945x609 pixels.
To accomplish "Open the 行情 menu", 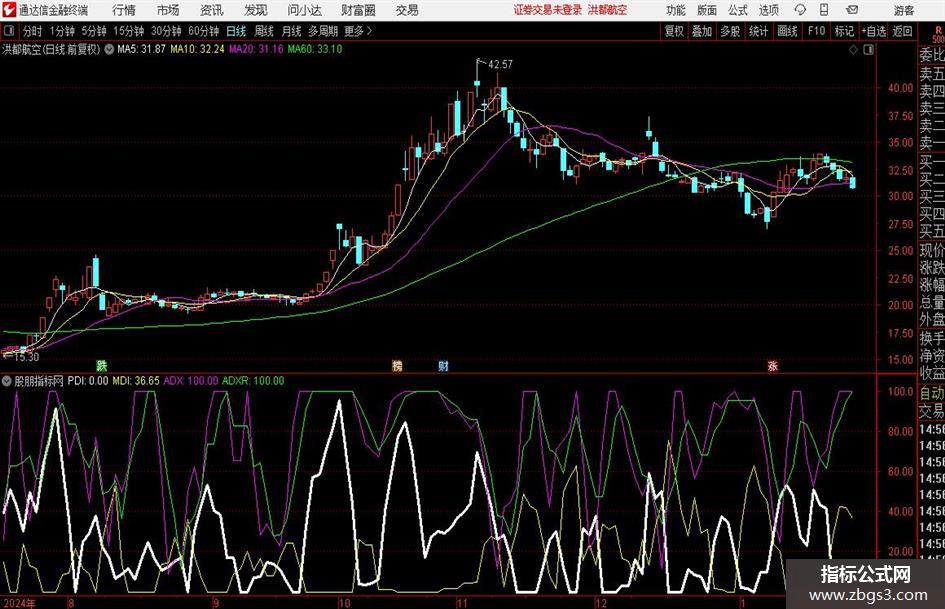I will (x=124, y=10).
